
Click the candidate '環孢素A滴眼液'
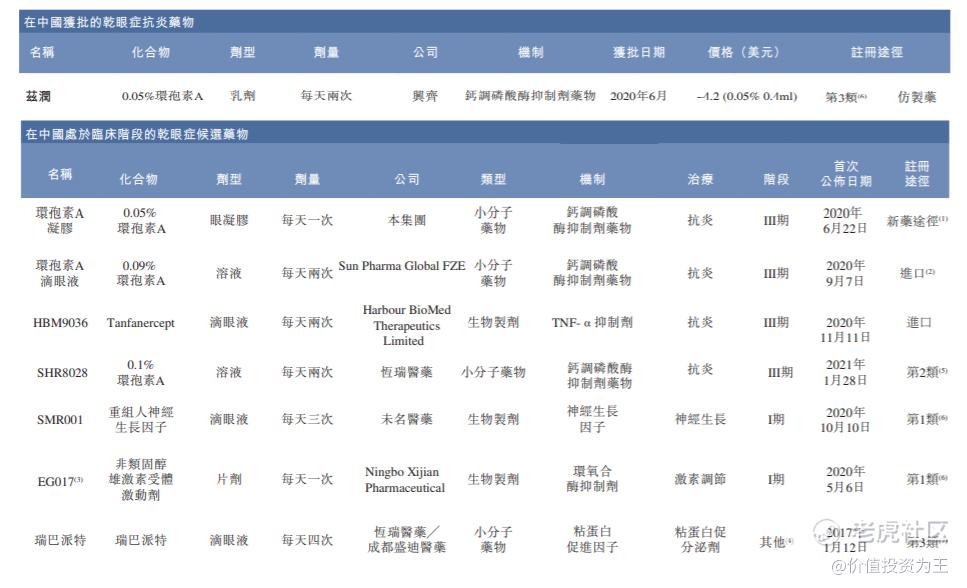tap(60, 273)
